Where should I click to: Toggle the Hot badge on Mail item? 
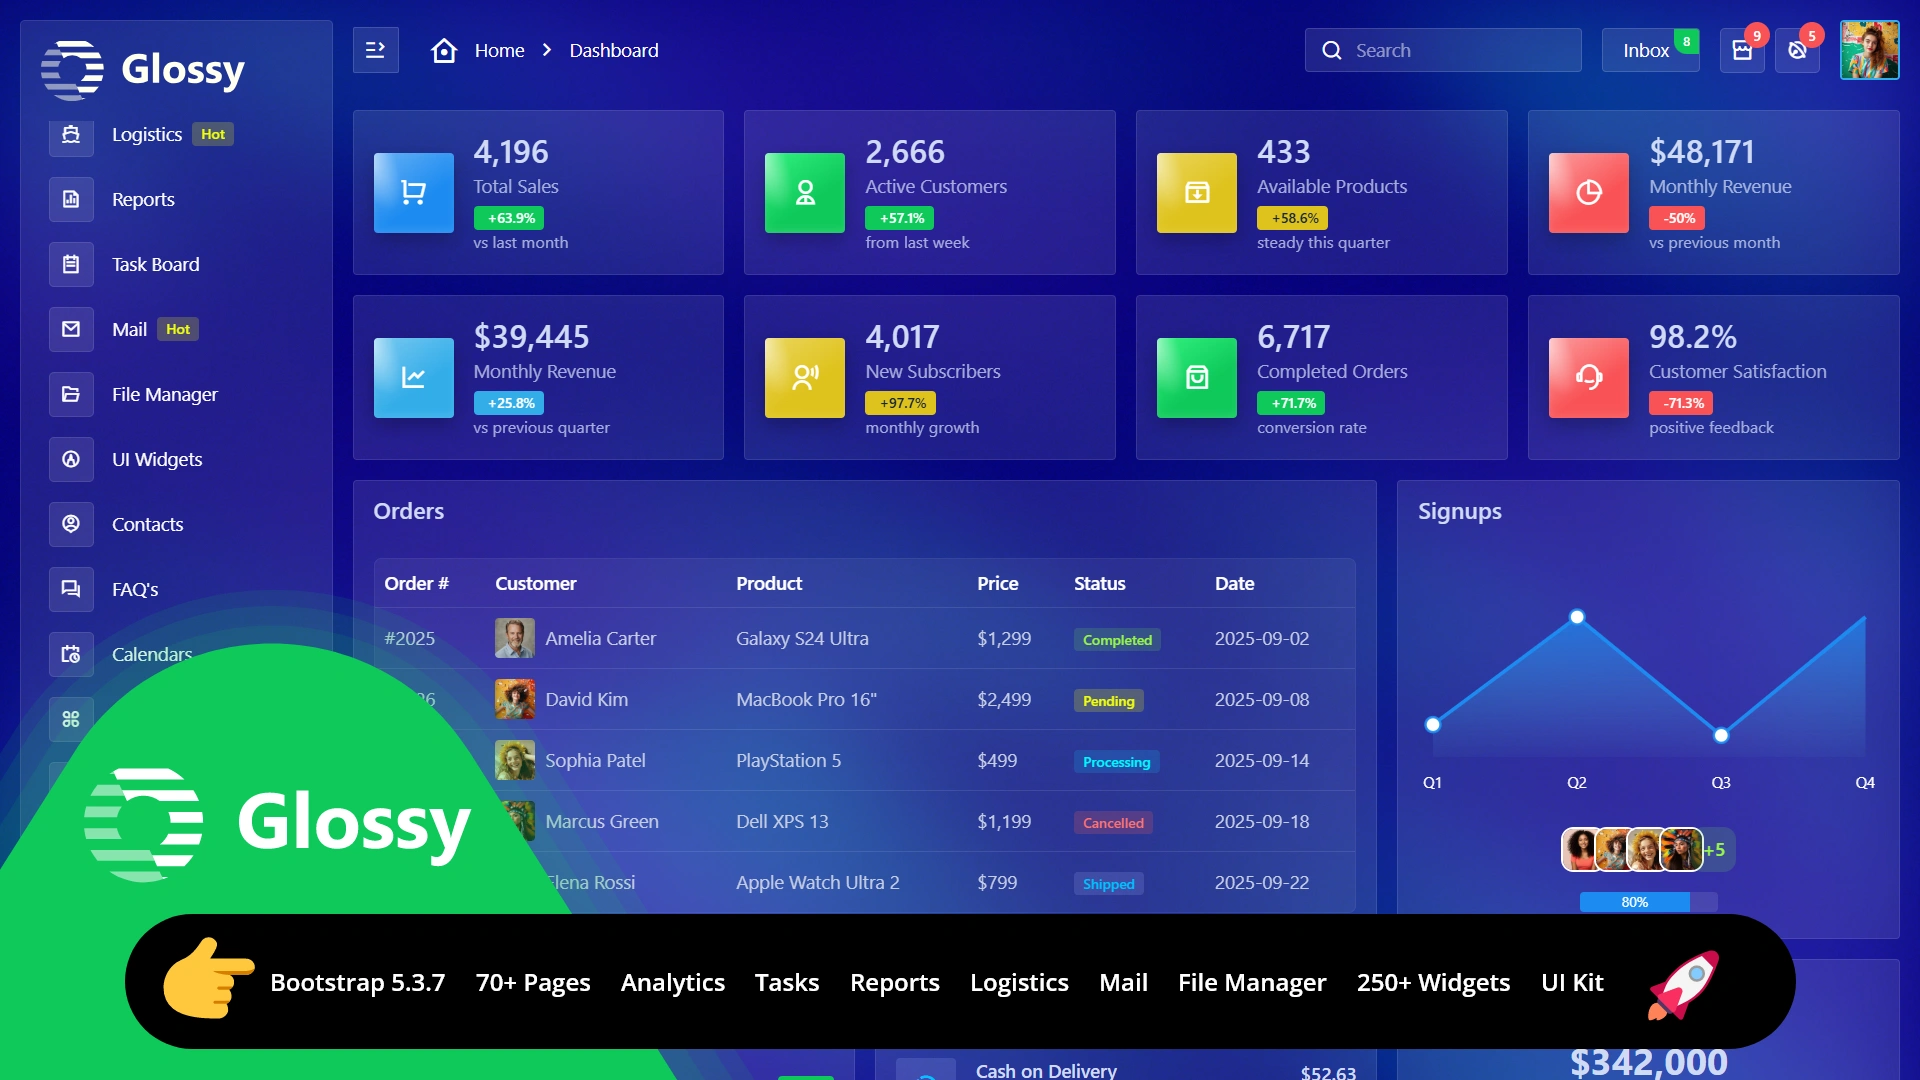click(x=177, y=329)
